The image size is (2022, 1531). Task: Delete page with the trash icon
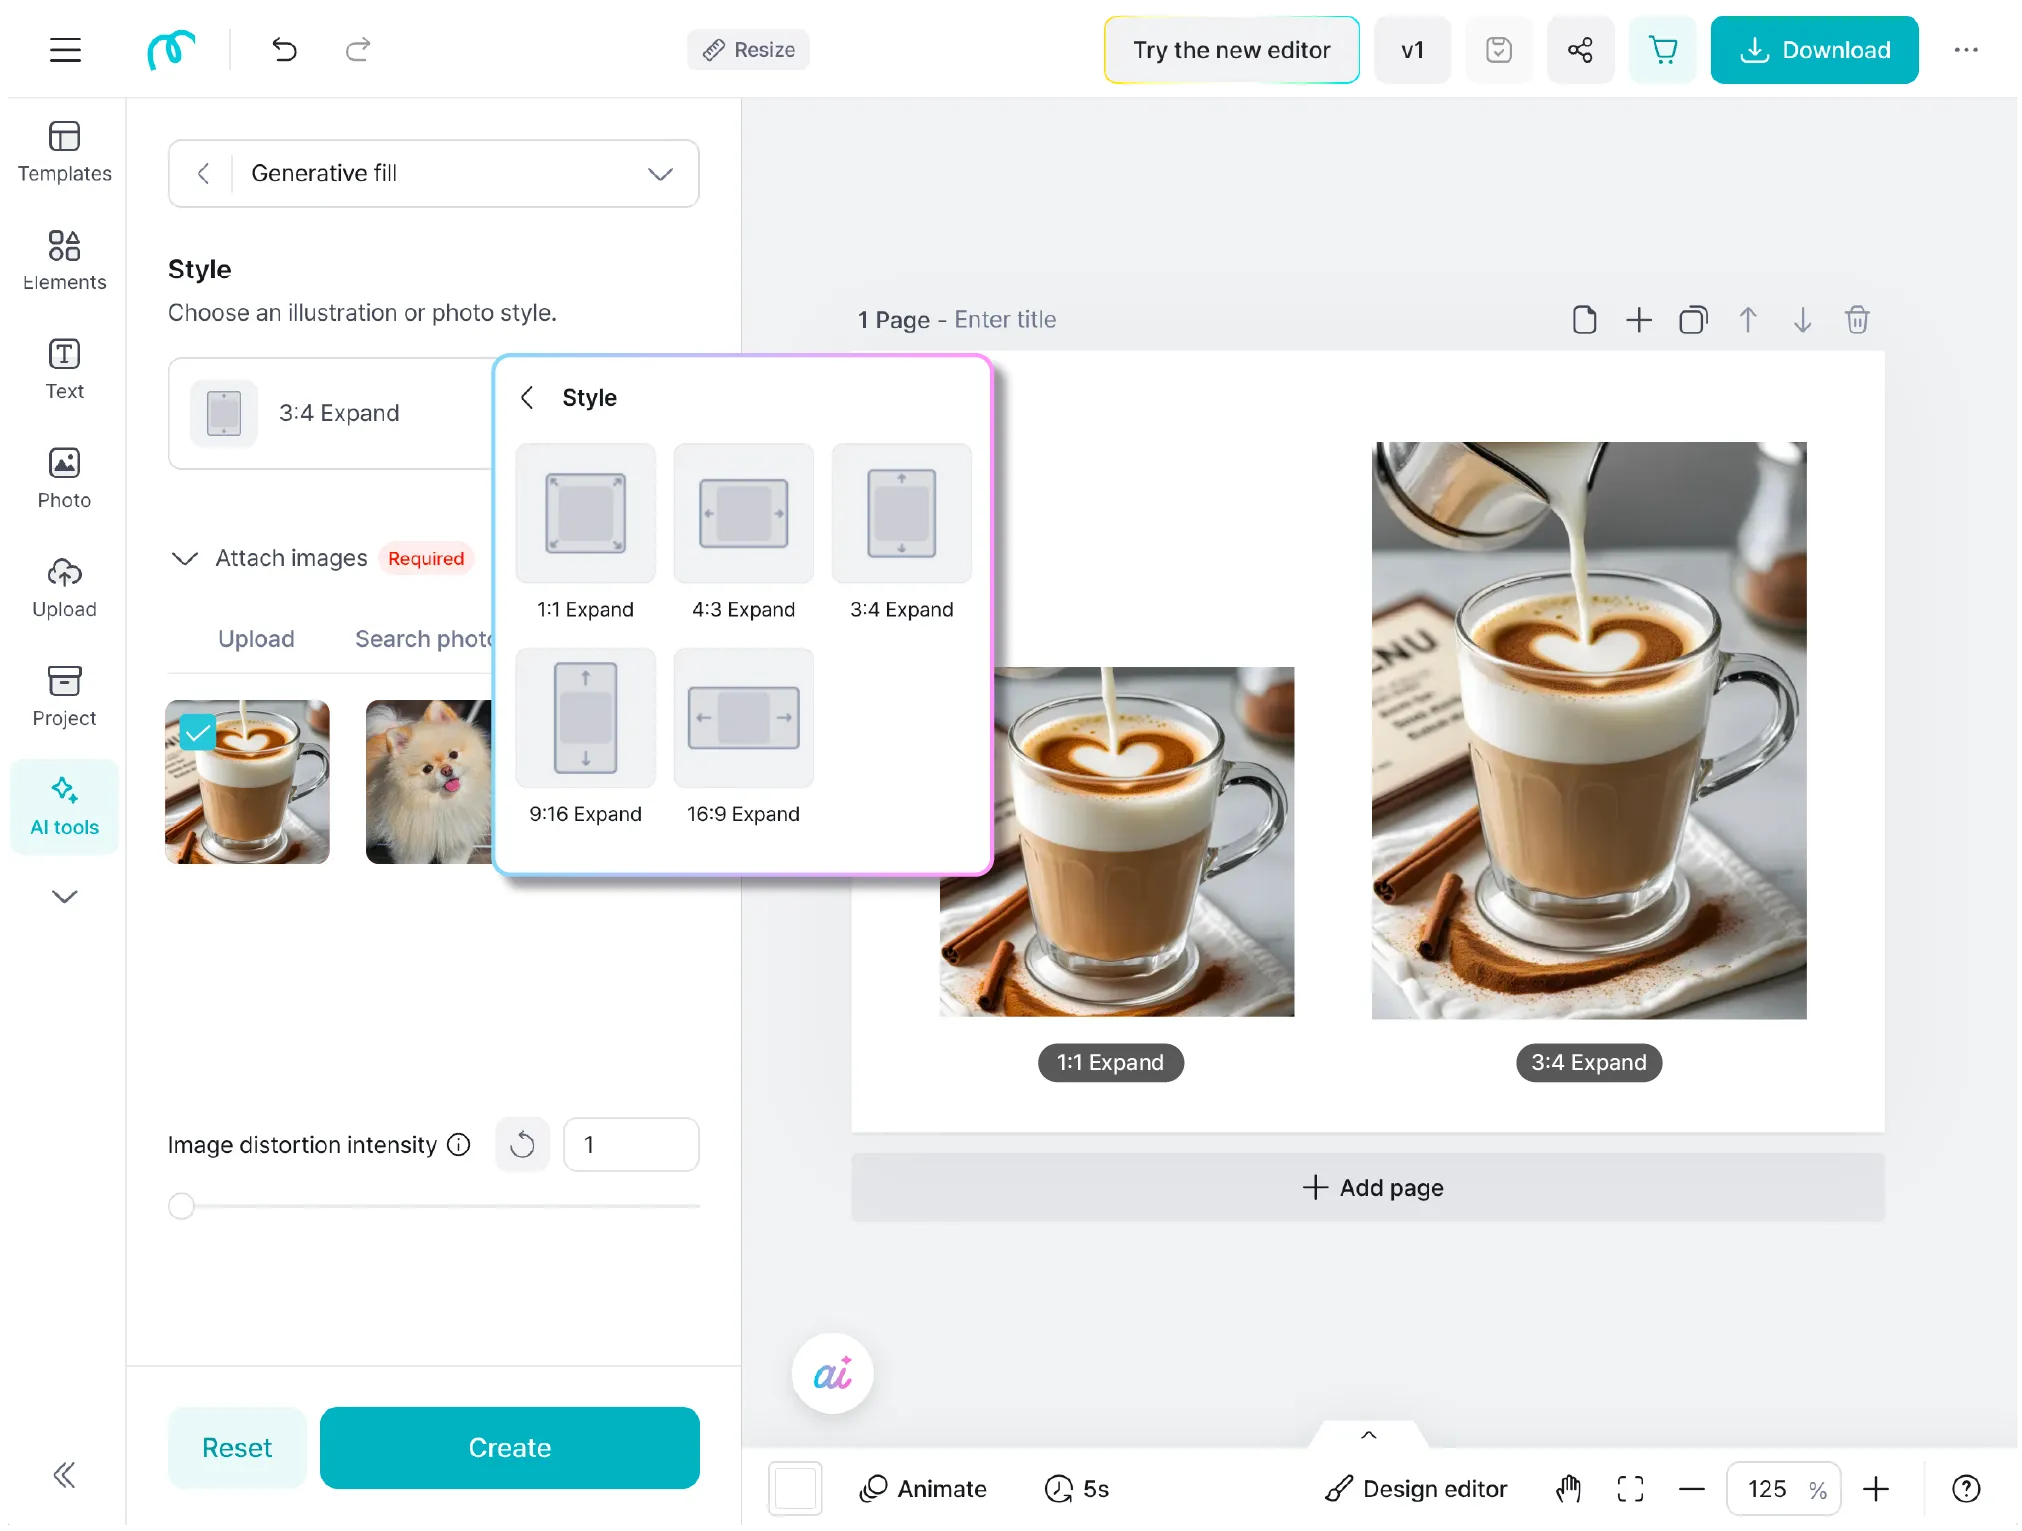[1856, 320]
